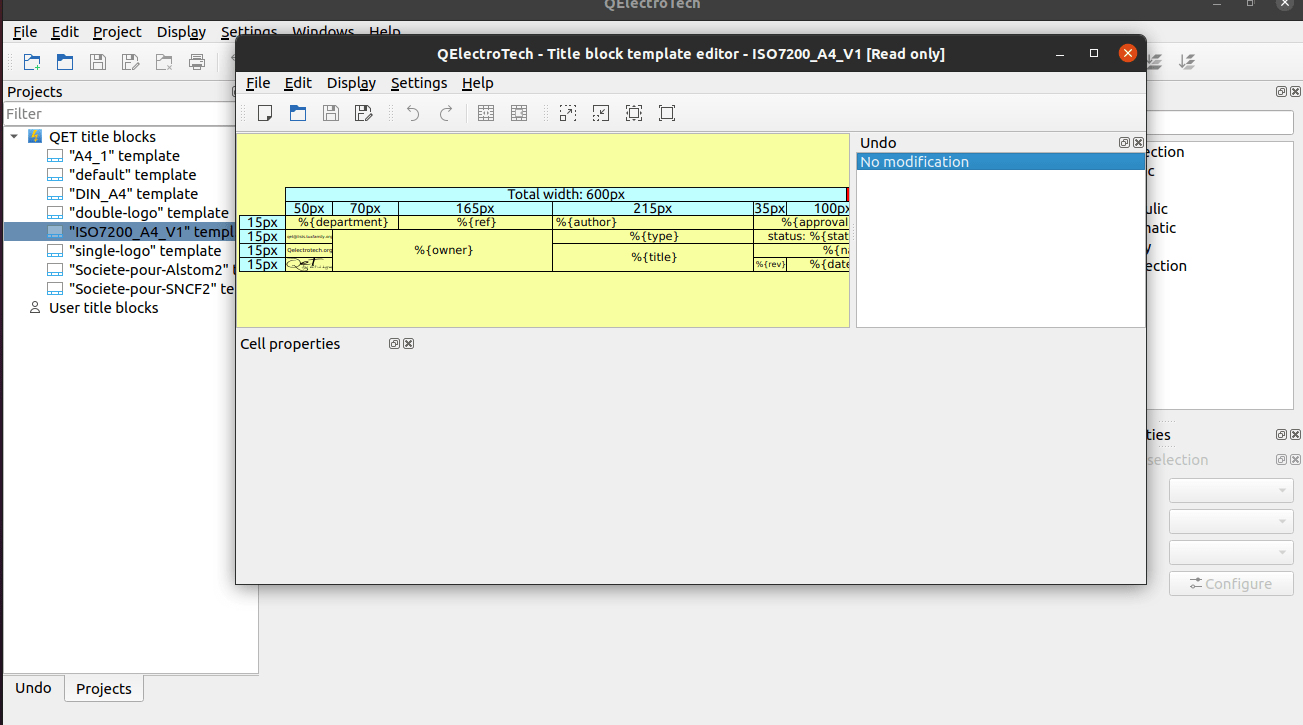Click the %{ref} cell
The height and width of the screenshot is (725, 1303).
475,222
